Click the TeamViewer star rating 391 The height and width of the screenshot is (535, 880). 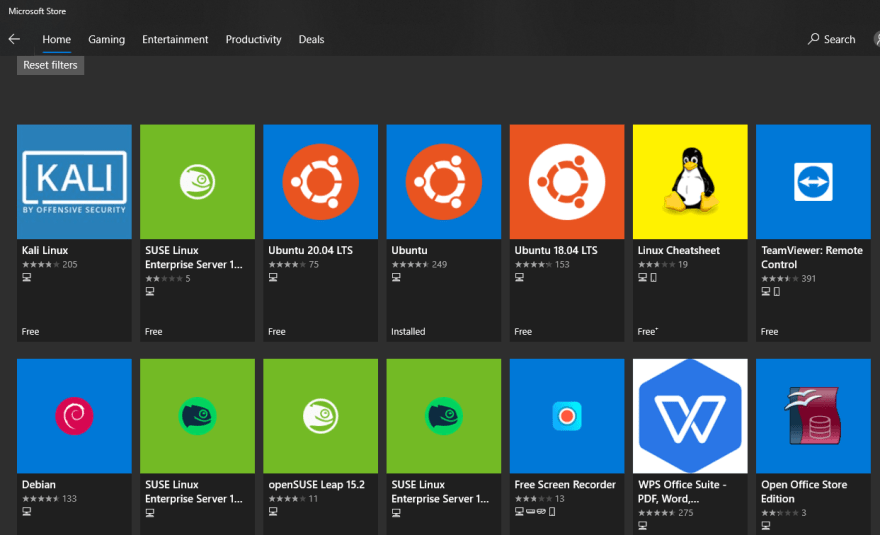[789, 278]
